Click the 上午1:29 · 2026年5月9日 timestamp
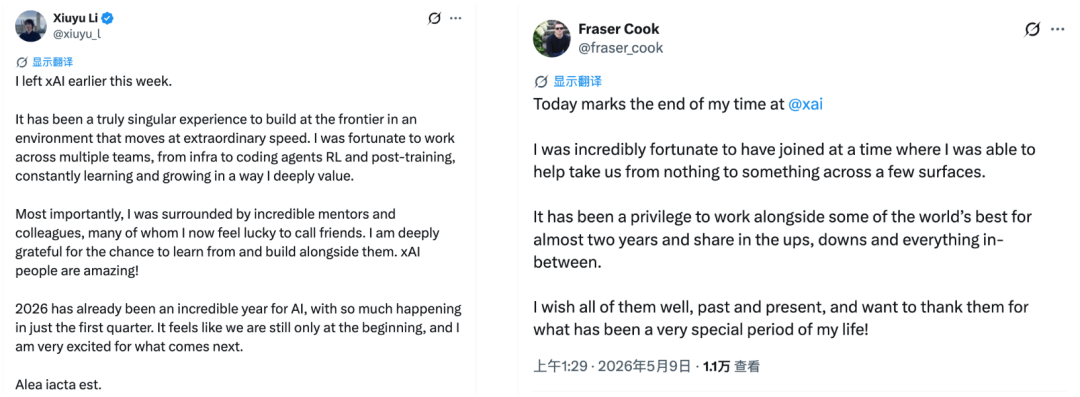 [616, 367]
